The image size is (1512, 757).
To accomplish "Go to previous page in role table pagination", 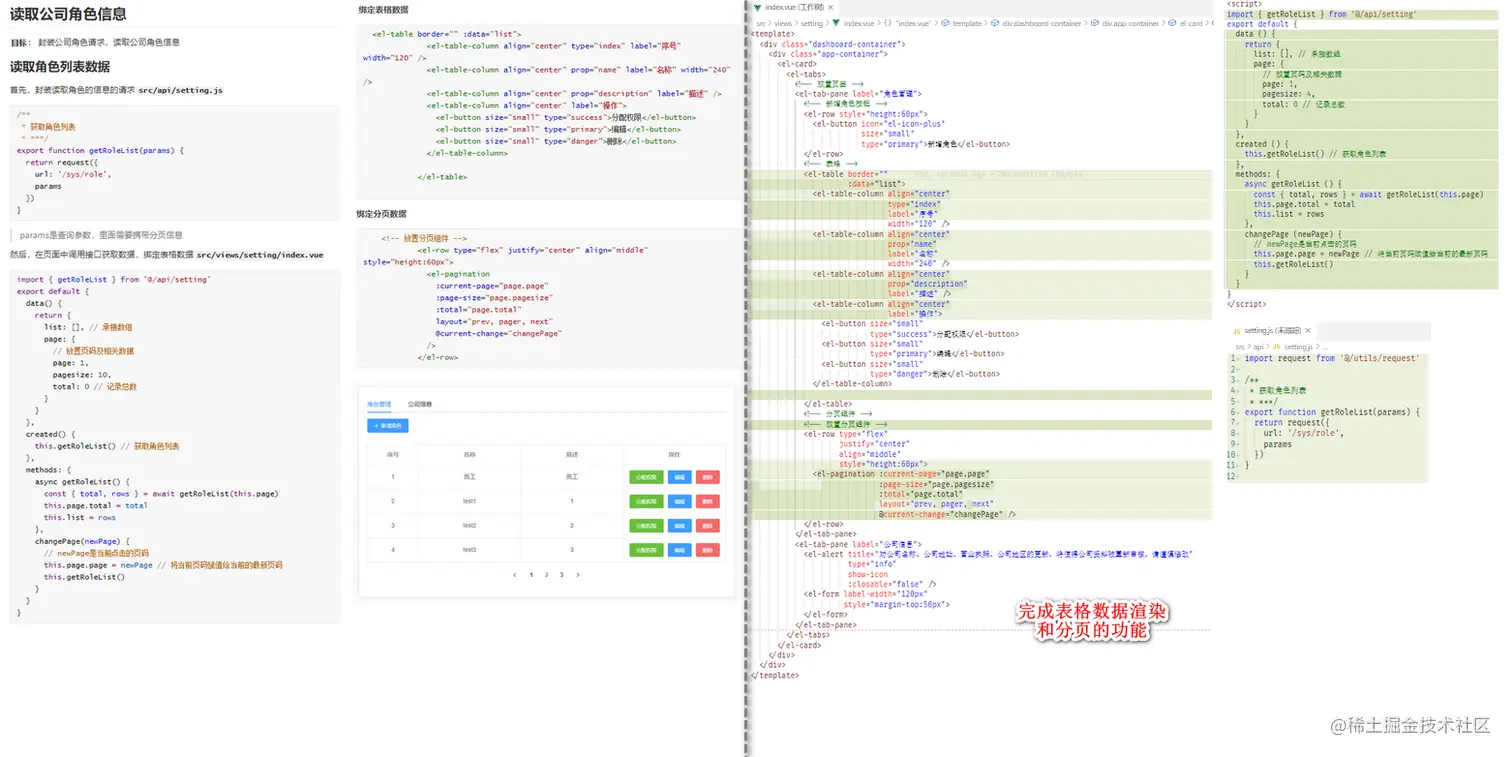I will click(515, 575).
